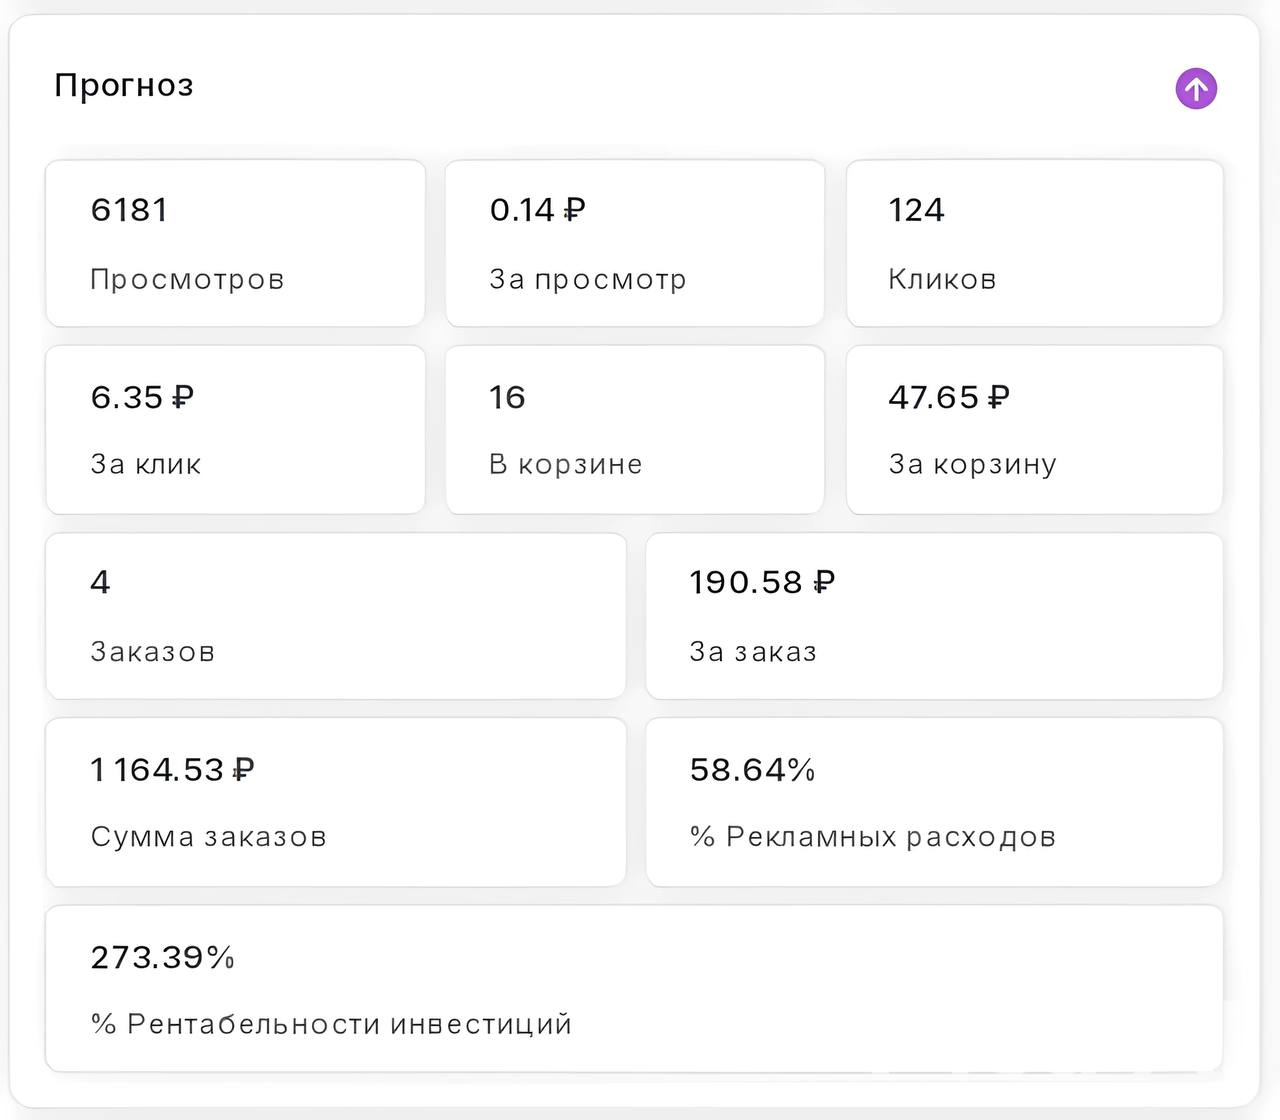Screen dimensions: 1280x1120
Task: Click the purple up-arrow collapse icon
Action: click(1196, 89)
